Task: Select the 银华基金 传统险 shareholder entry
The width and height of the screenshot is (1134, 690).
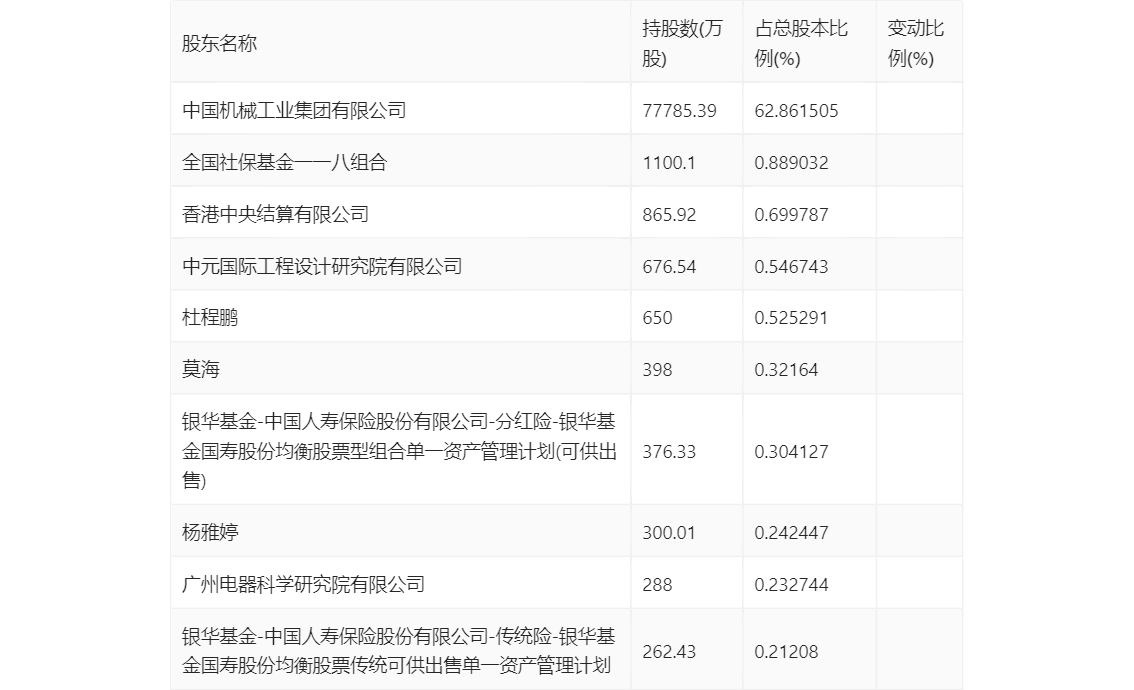Action: pyautogui.click(x=398, y=650)
